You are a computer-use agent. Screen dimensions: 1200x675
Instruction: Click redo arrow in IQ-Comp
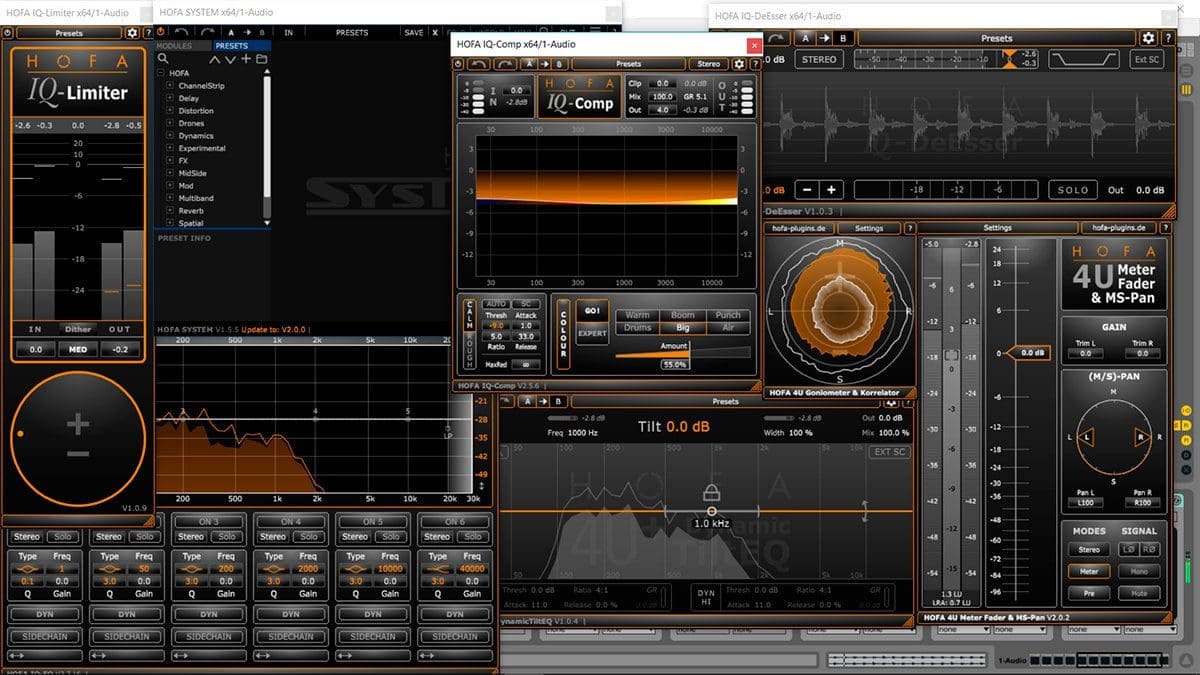point(503,64)
